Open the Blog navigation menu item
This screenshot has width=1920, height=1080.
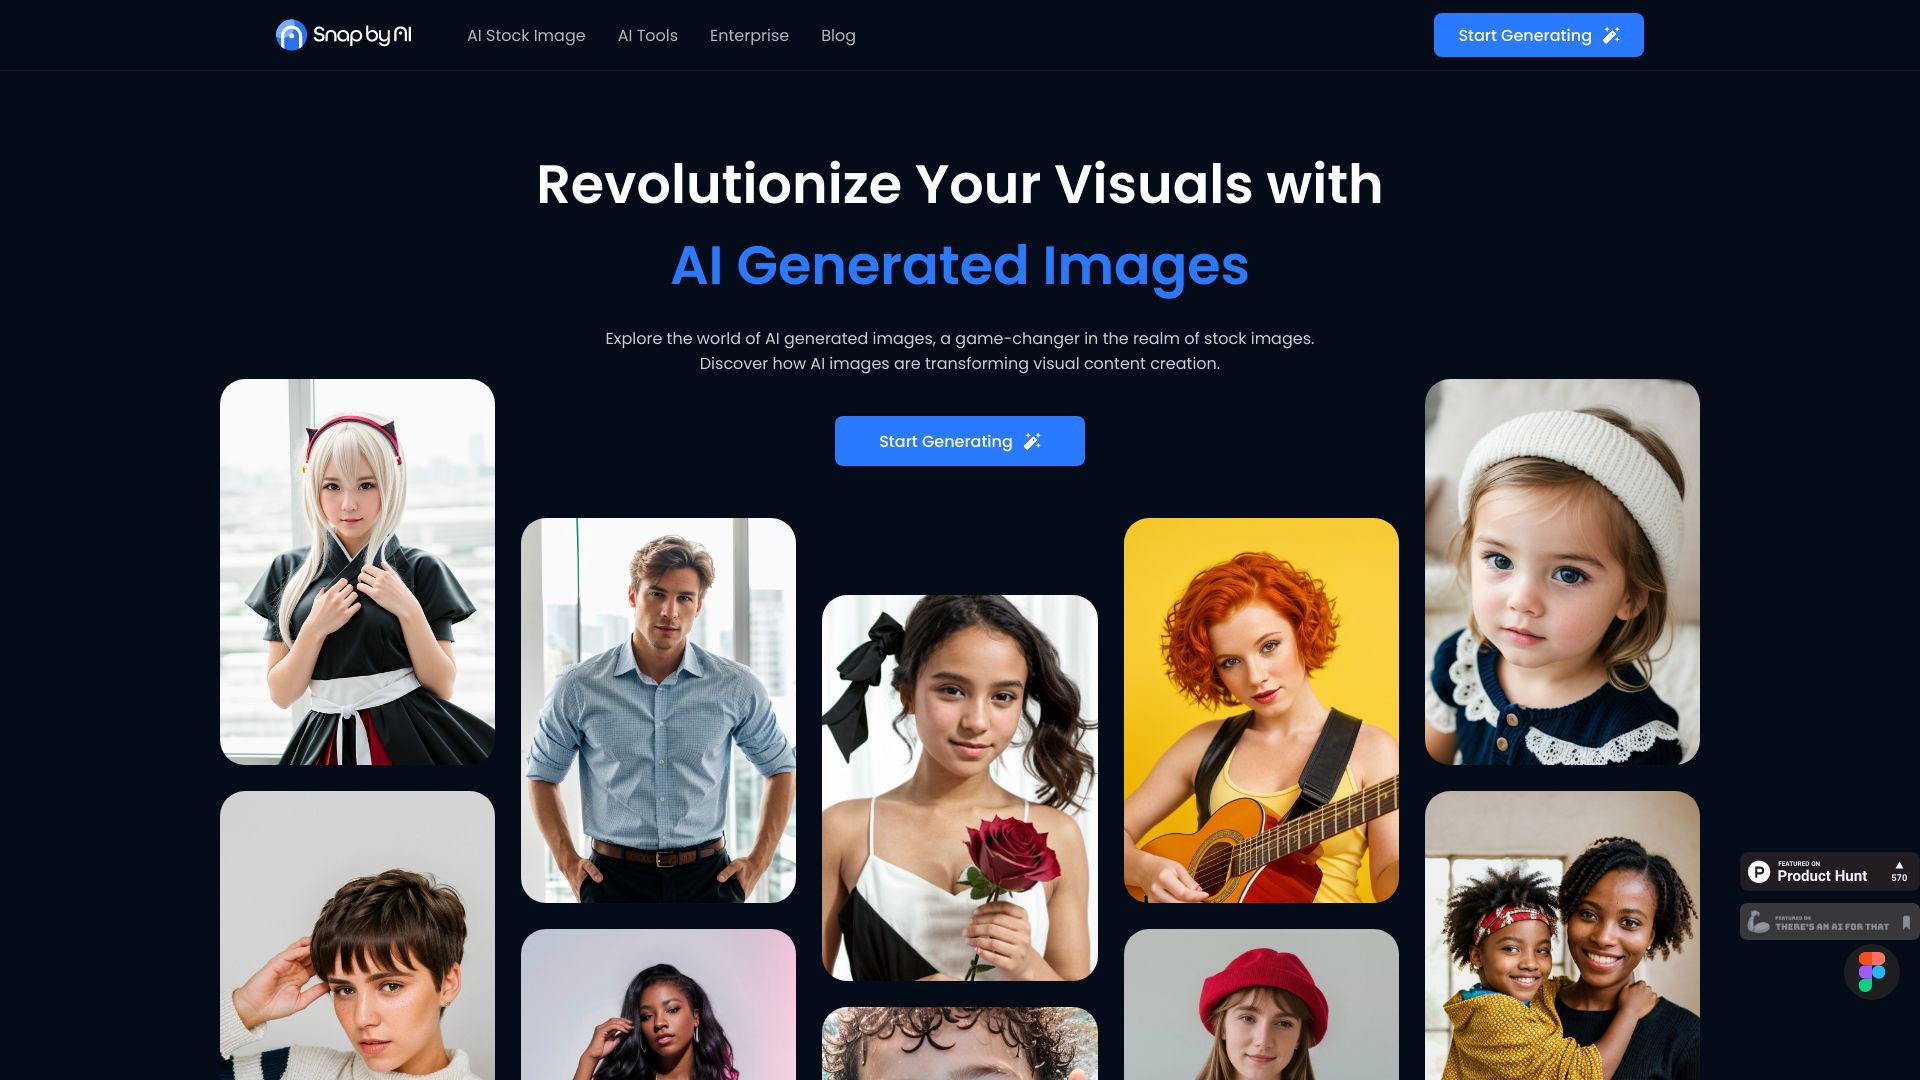837,36
